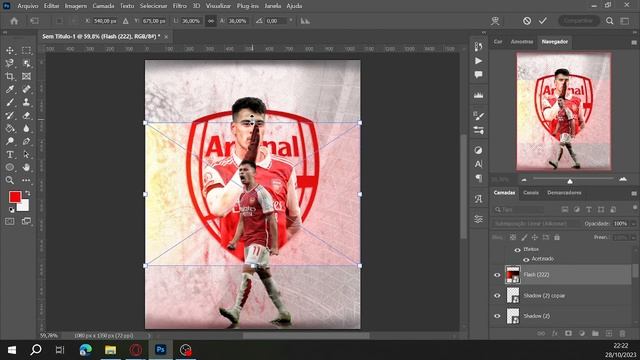Click the red foreground color swatch

(15, 197)
